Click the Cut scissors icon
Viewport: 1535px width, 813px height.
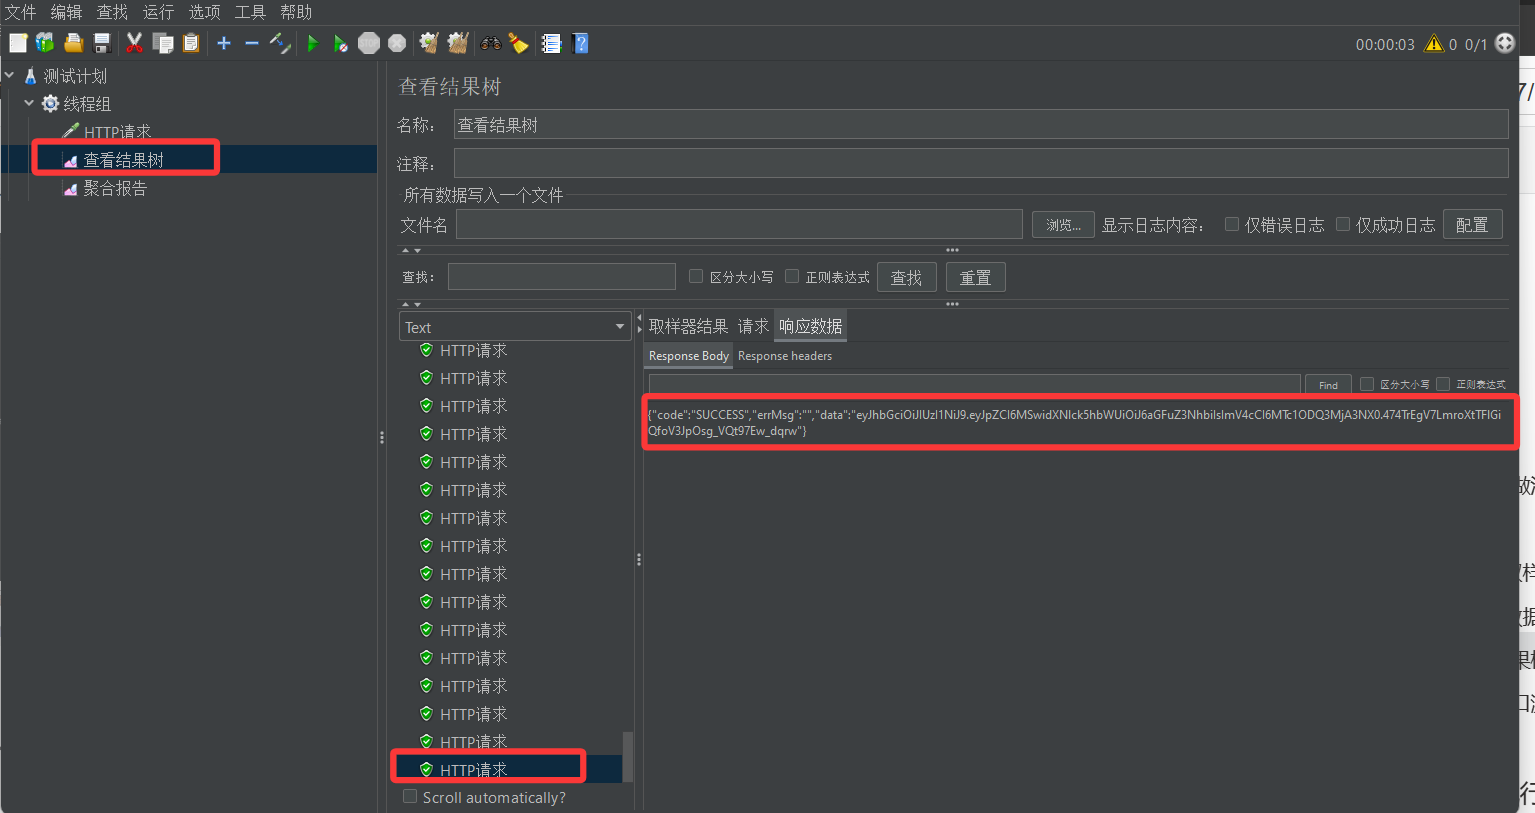134,43
